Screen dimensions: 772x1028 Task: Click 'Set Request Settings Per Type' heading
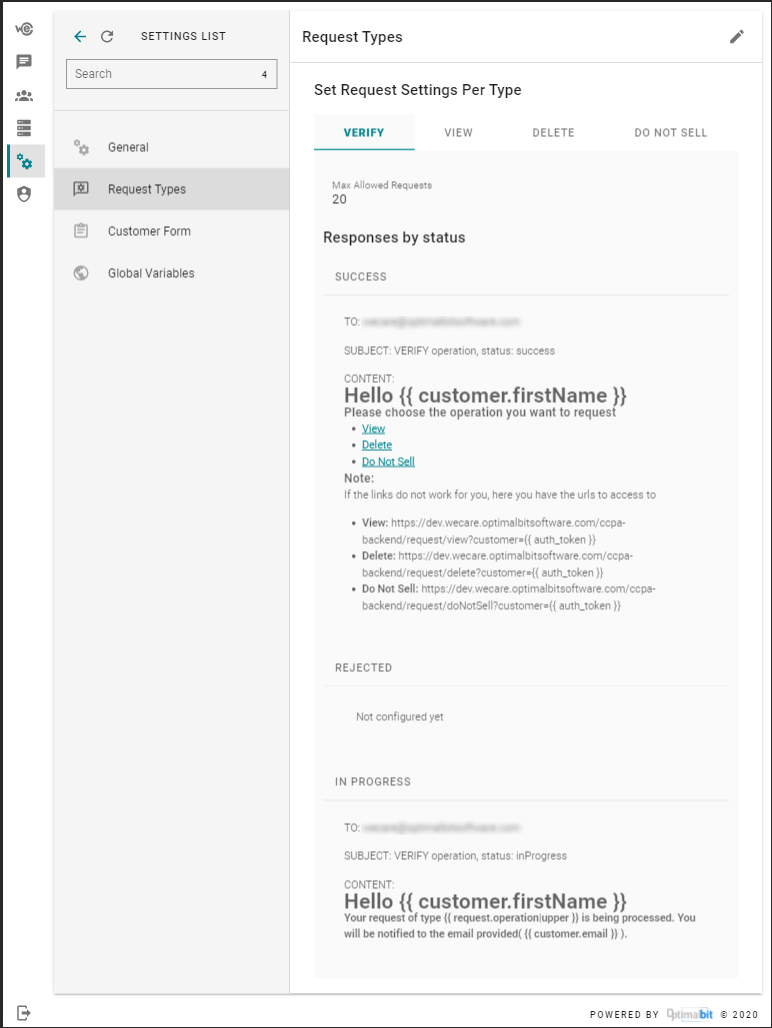point(418,90)
